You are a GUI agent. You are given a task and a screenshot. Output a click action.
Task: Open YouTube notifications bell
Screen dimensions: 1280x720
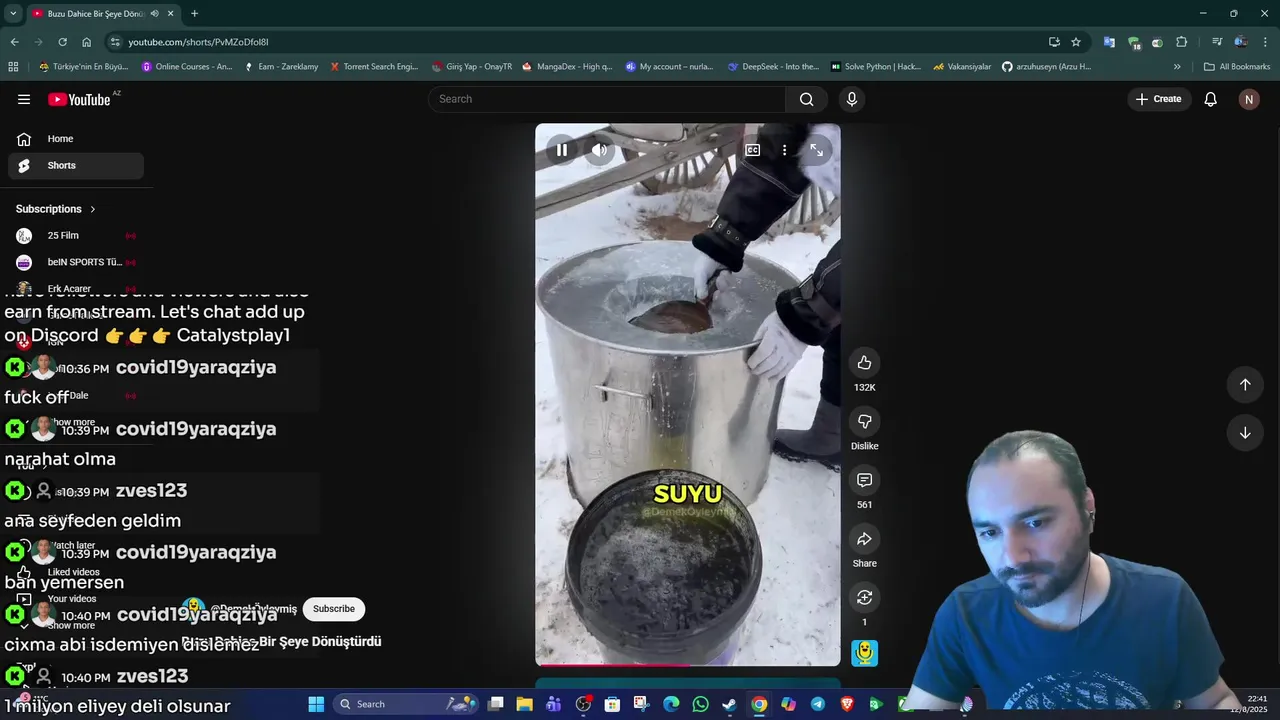click(1211, 99)
